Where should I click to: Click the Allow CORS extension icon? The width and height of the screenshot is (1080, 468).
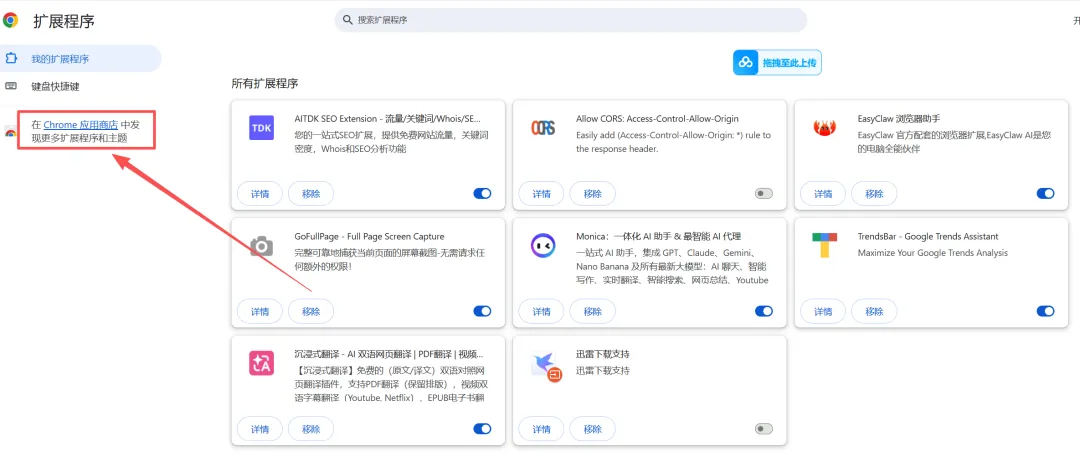543,128
